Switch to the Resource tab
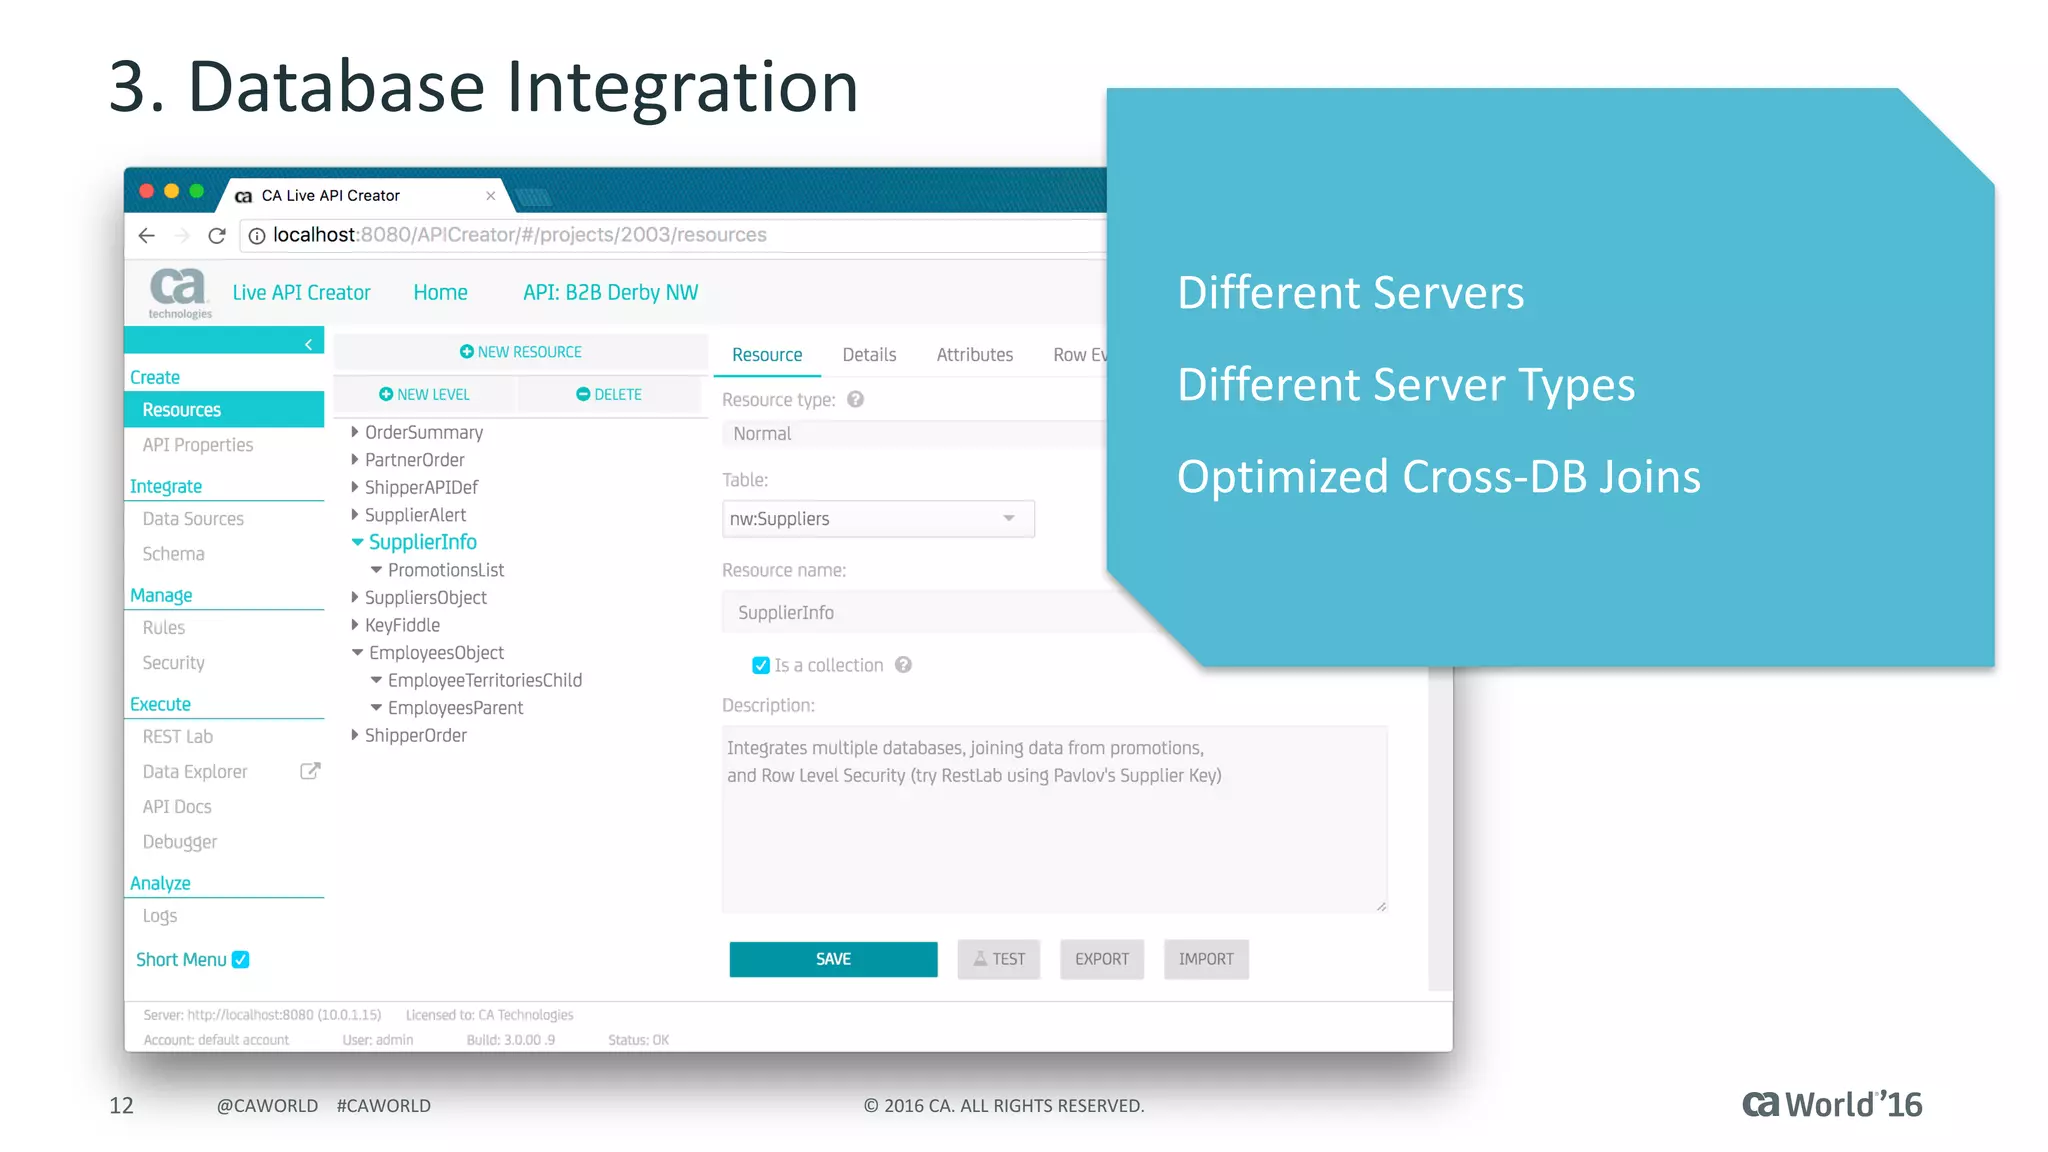 [767, 355]
